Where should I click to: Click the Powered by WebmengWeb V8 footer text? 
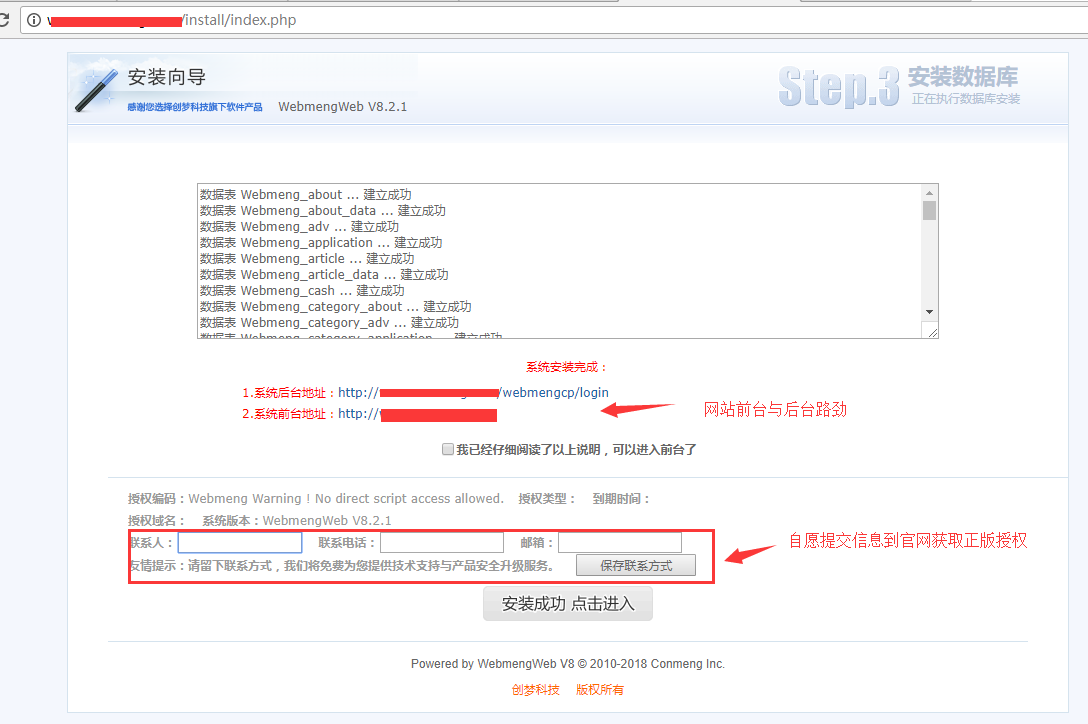[x=568, y=664]
